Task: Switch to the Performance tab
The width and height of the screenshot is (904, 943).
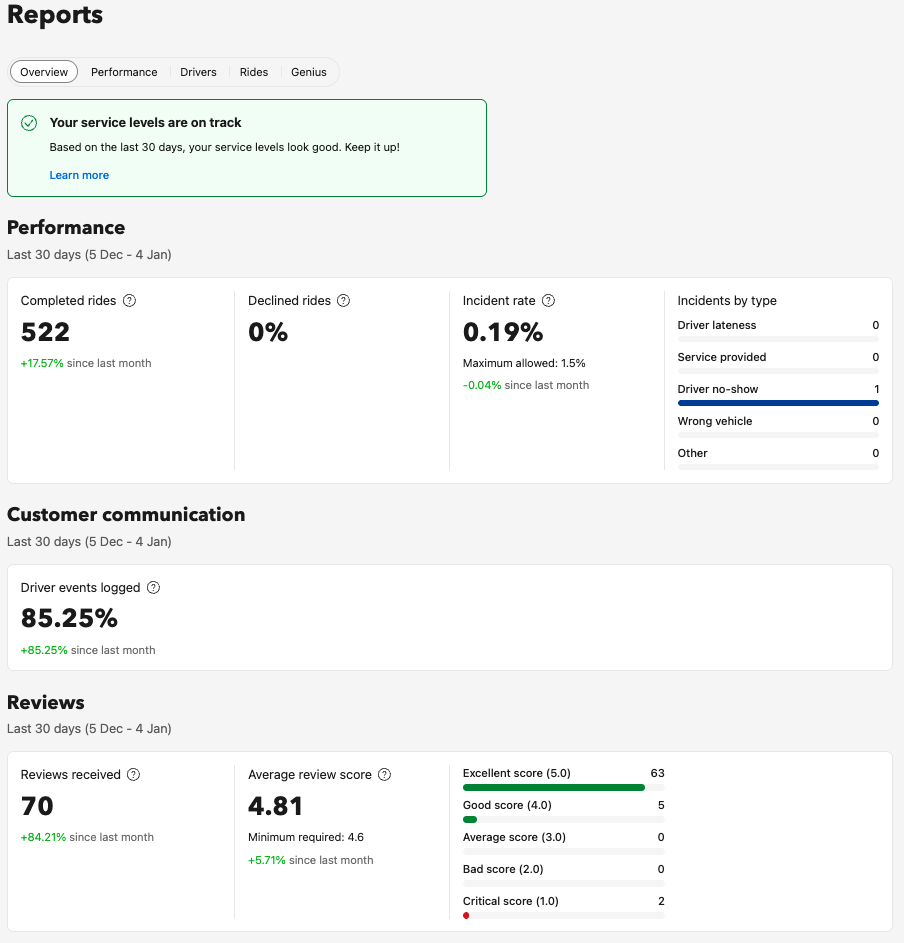Action: point(124,72)
